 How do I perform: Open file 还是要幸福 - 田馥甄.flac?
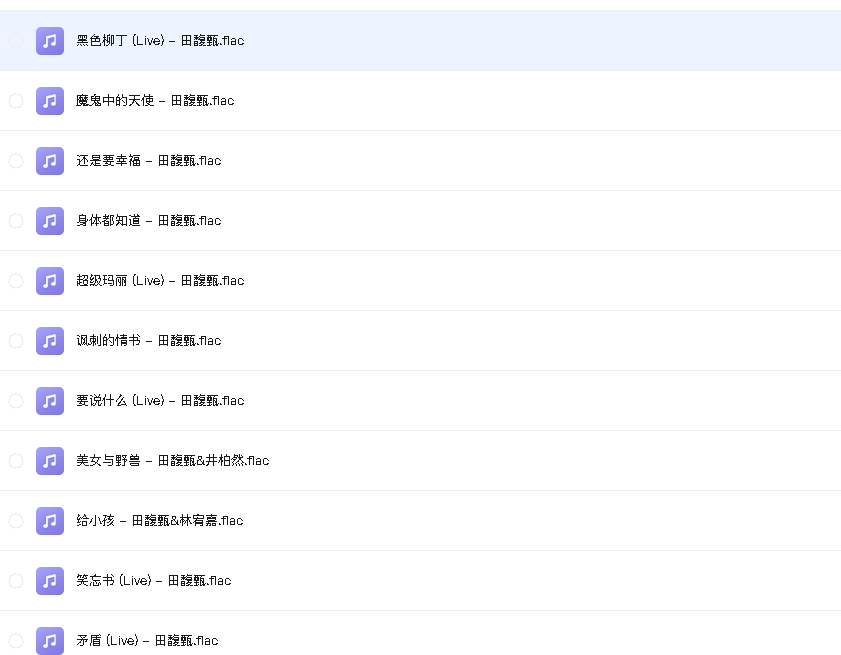pos(149,161)
